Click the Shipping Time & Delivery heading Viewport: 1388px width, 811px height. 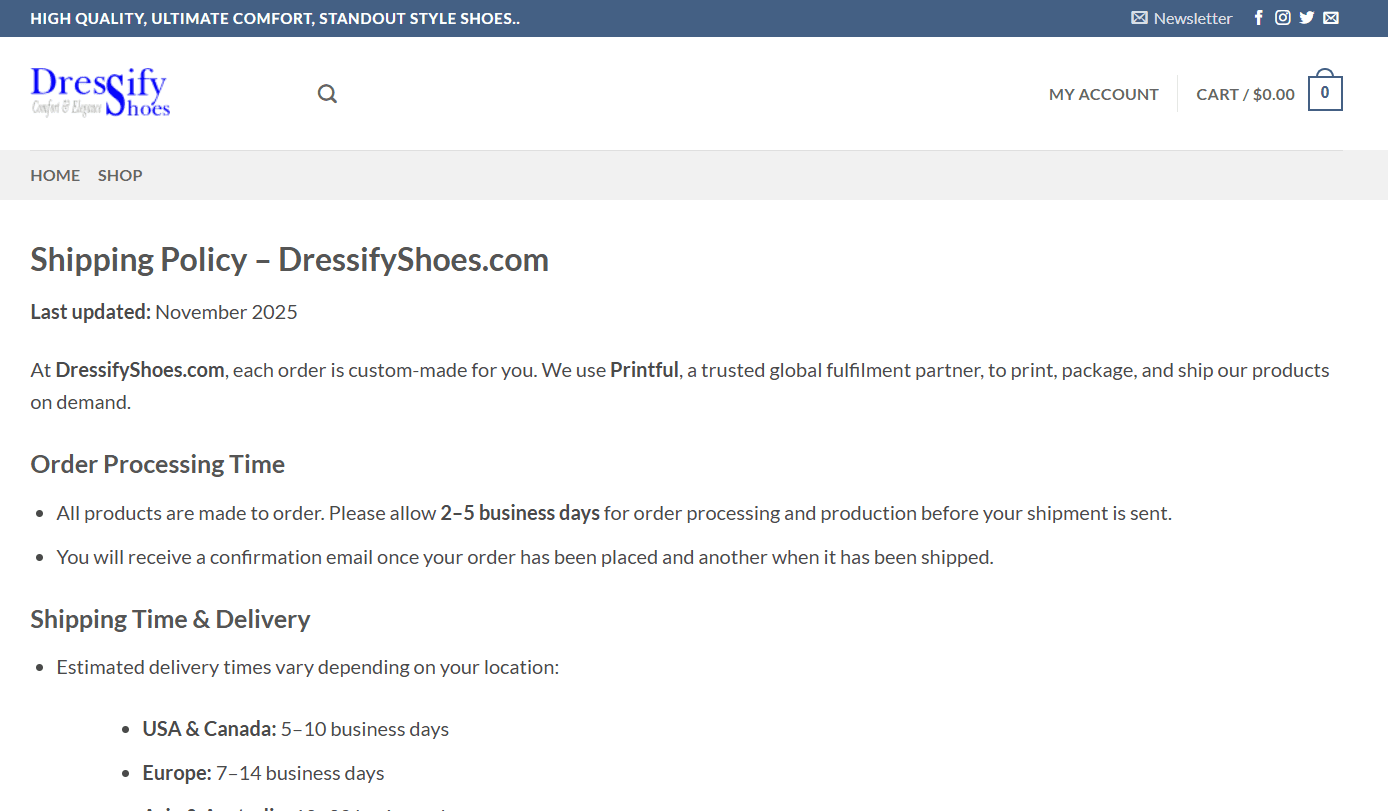pyautogui.click(x=170, y=619)
